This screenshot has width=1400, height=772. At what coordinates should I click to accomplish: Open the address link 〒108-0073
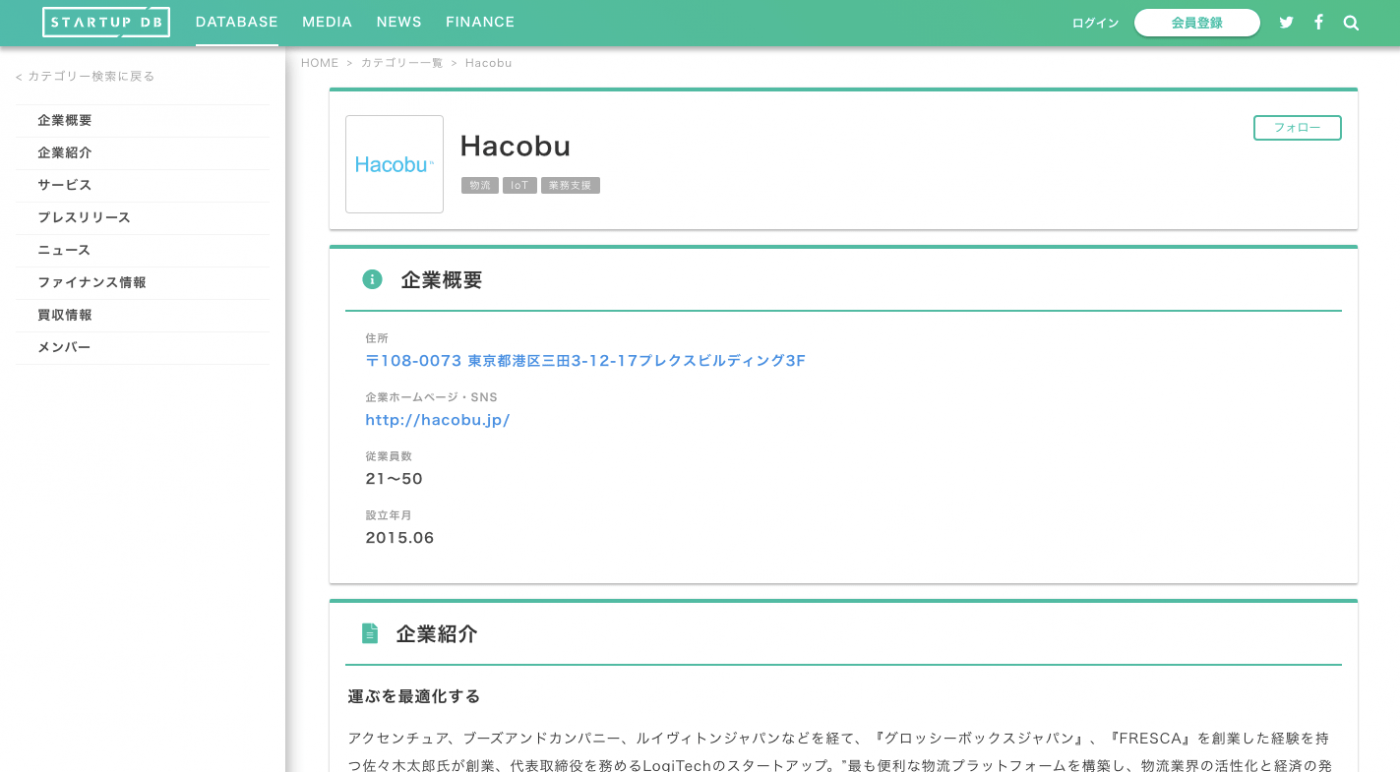point(585,361)
